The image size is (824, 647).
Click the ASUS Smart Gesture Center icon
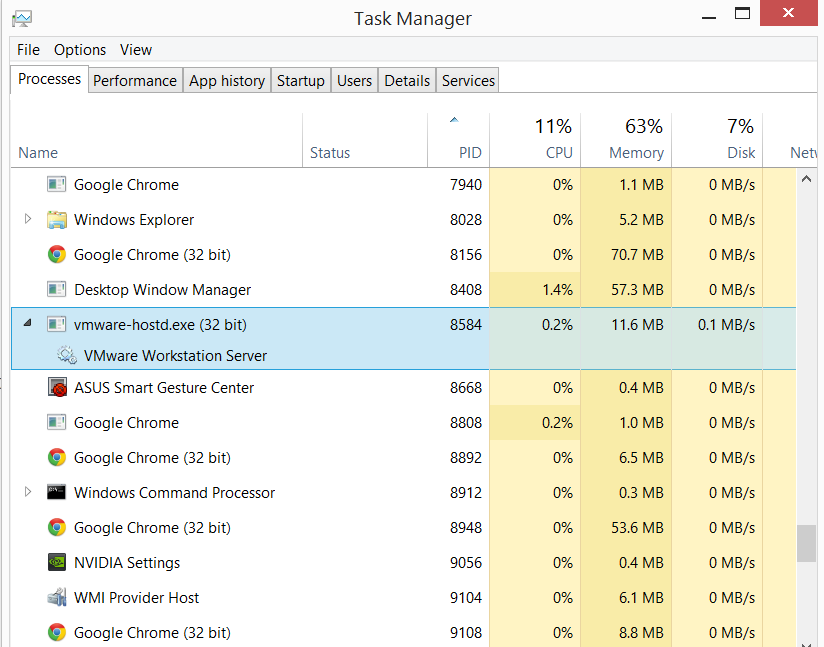click(x=57, y=387)
